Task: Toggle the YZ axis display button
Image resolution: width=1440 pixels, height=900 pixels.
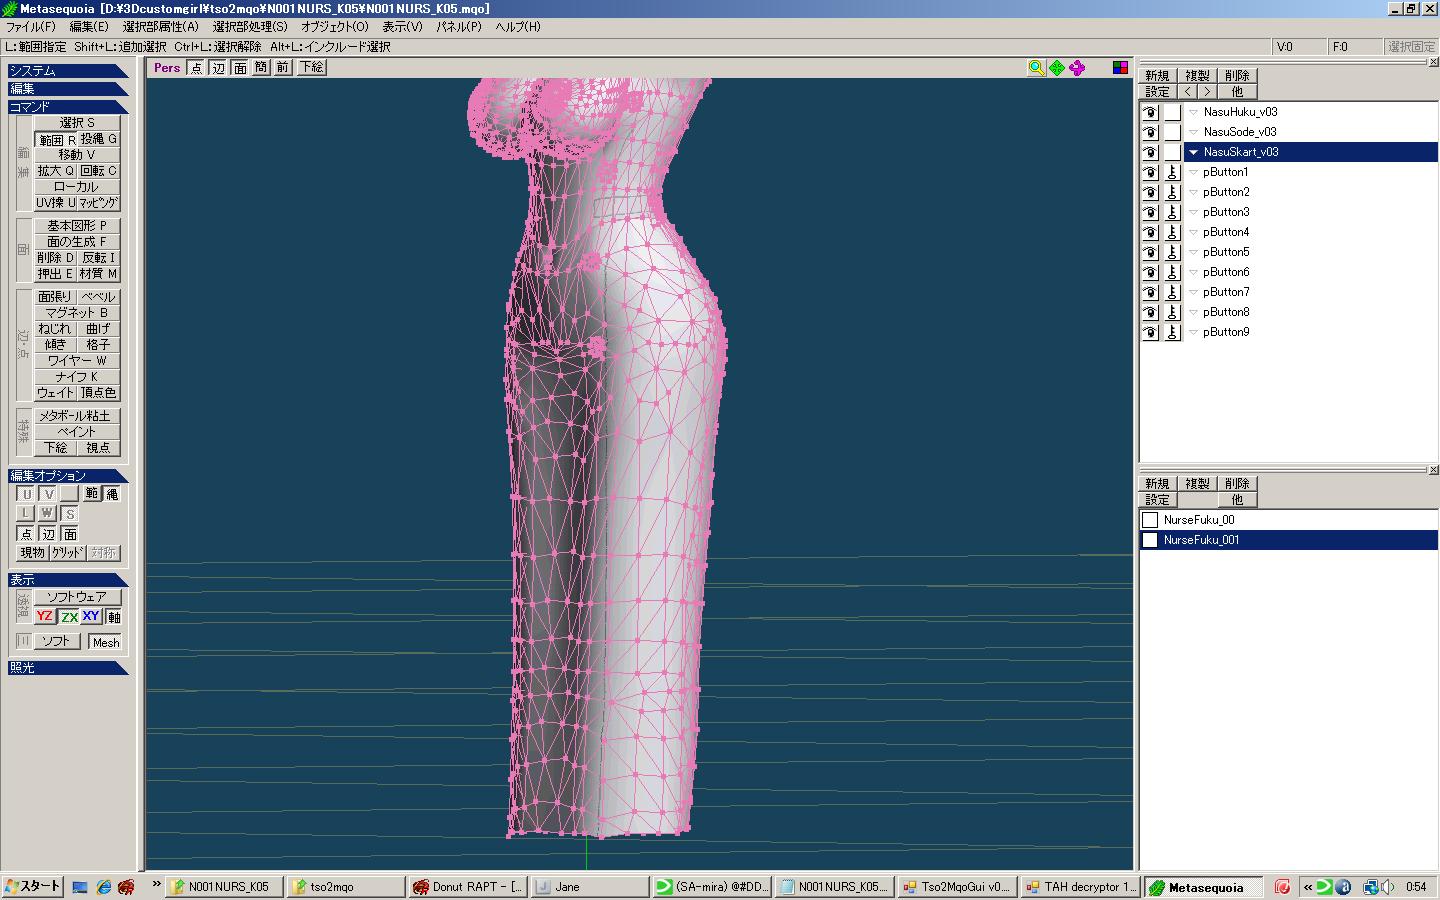Action: [x=44, y=616]
